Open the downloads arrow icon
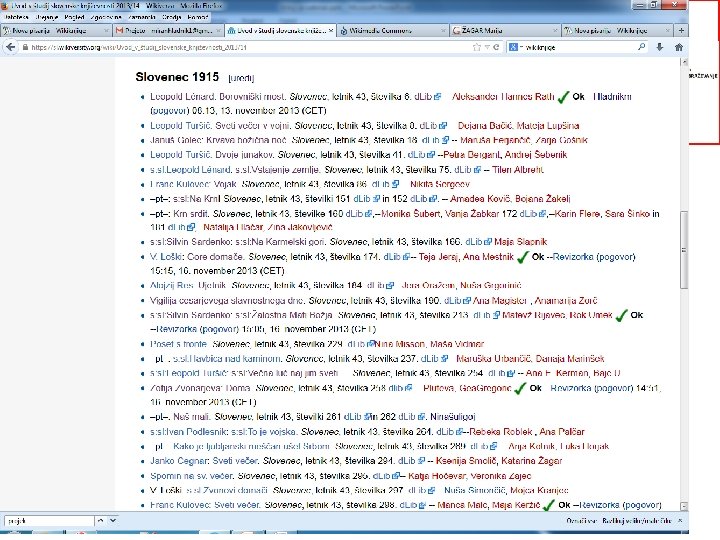 [x=660, y=47]
